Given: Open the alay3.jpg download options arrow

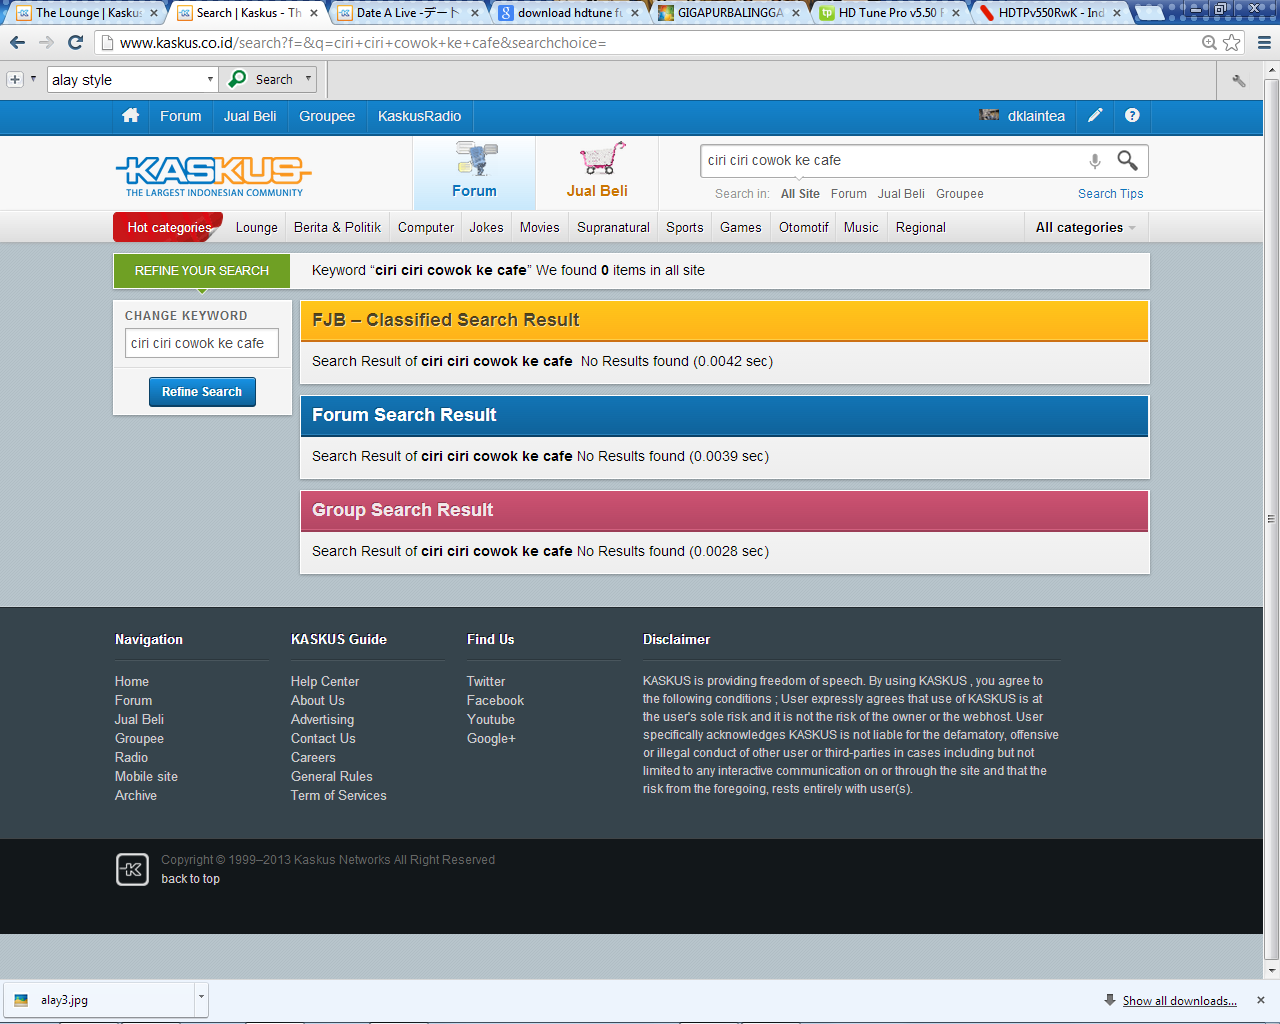Looking at the screenshot, I should coord(201,998).
